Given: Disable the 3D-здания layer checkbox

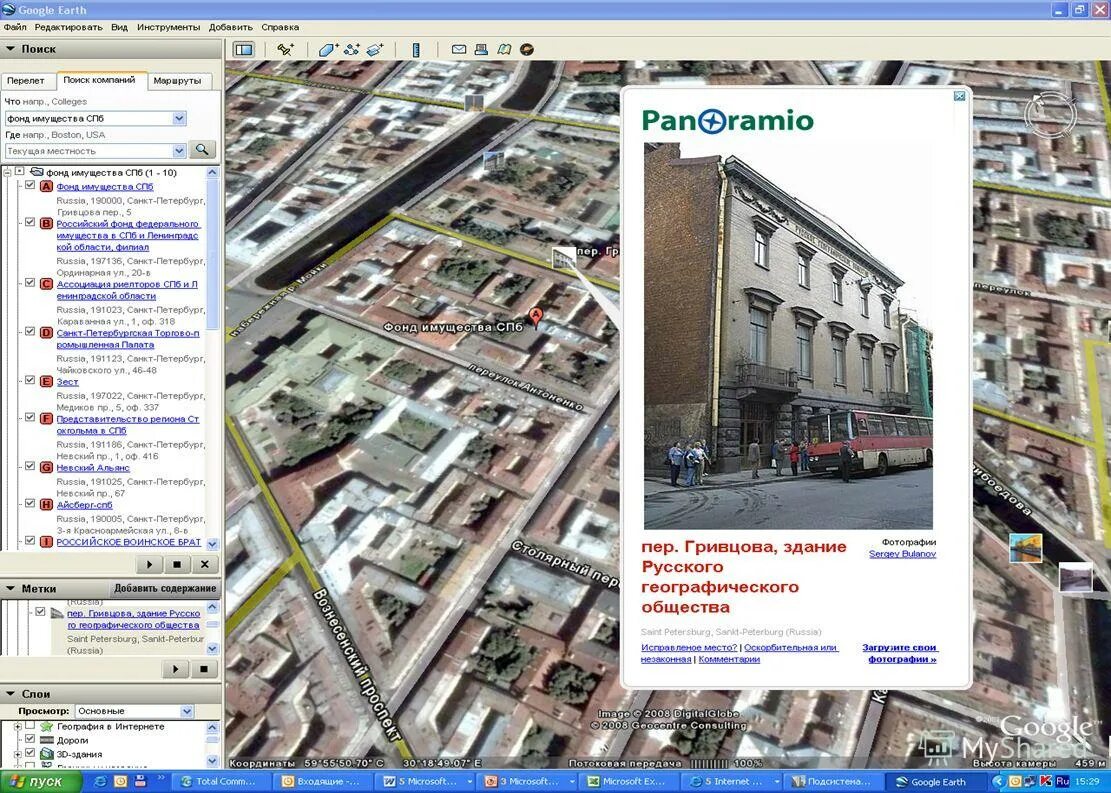Looking at the screenshot, I should [x=30, y=753].
